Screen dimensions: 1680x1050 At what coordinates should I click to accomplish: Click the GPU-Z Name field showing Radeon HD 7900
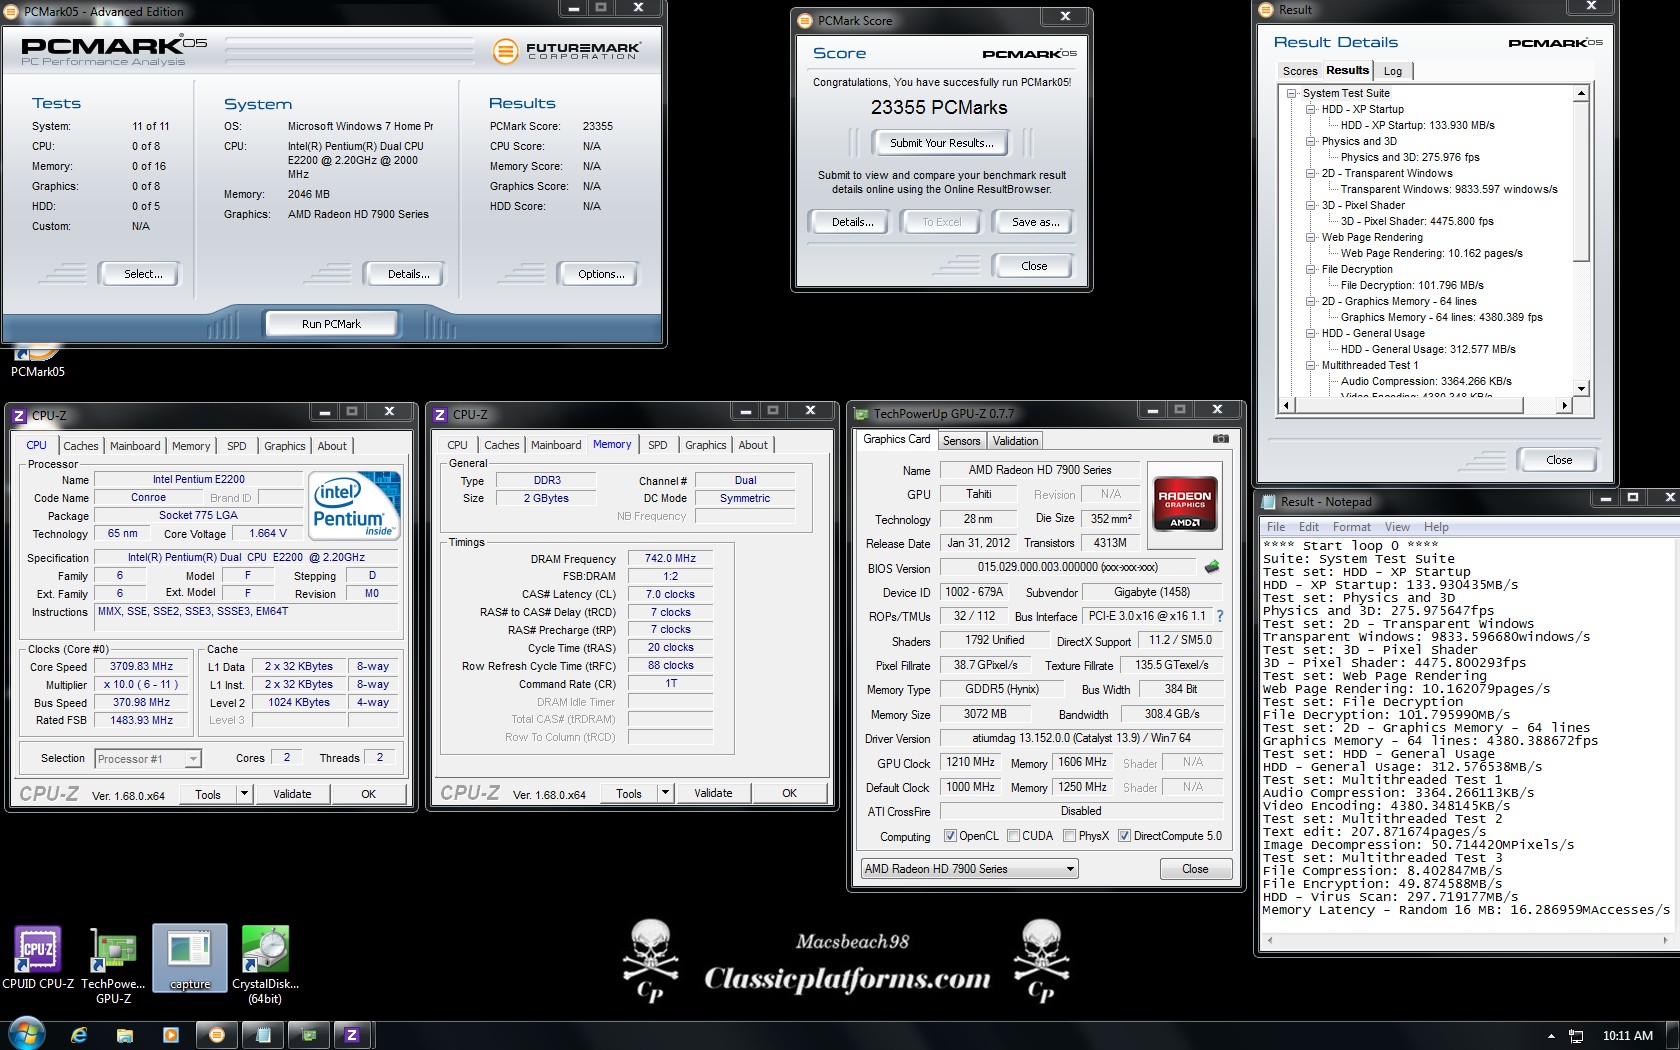tap(1039, 470)
